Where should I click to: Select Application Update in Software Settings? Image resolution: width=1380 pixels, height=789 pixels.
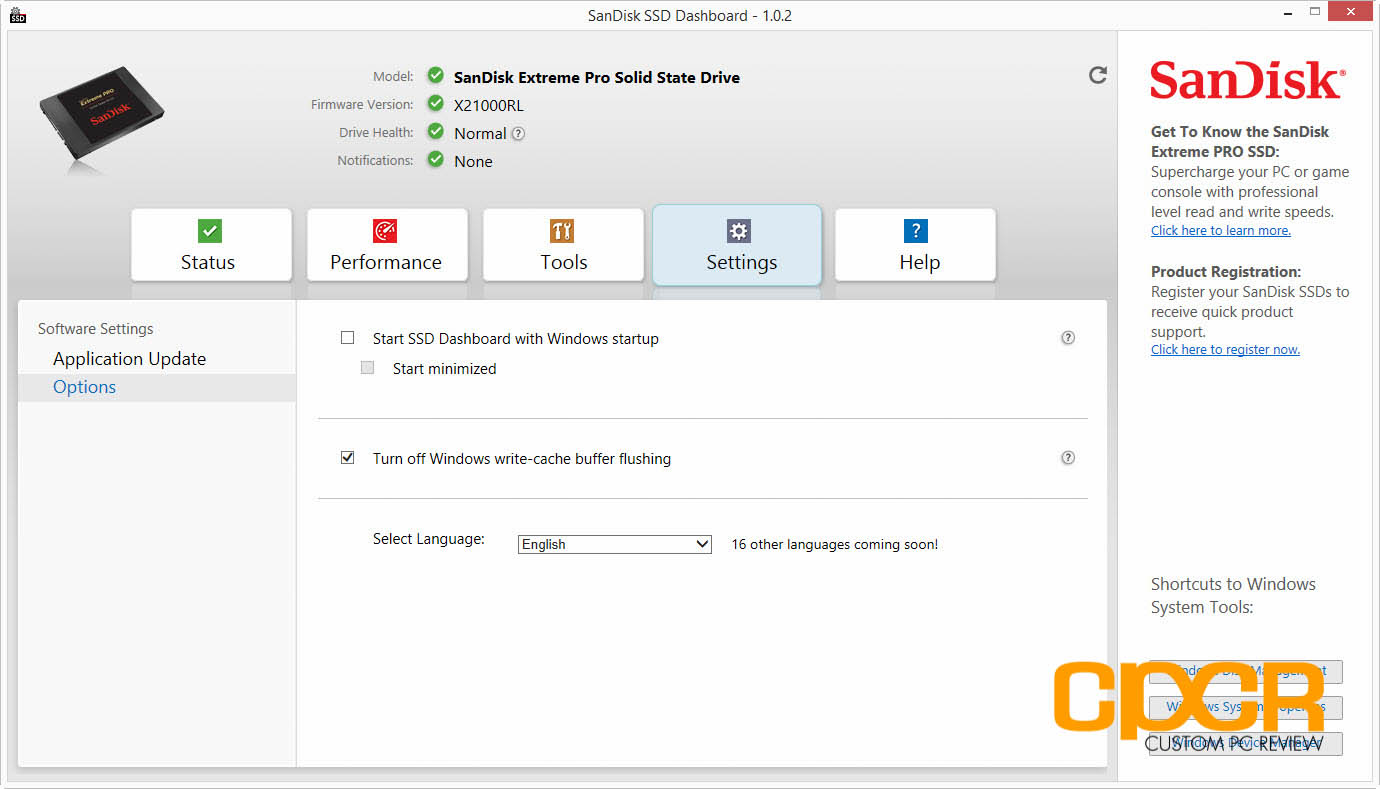[x=129, y=359]
